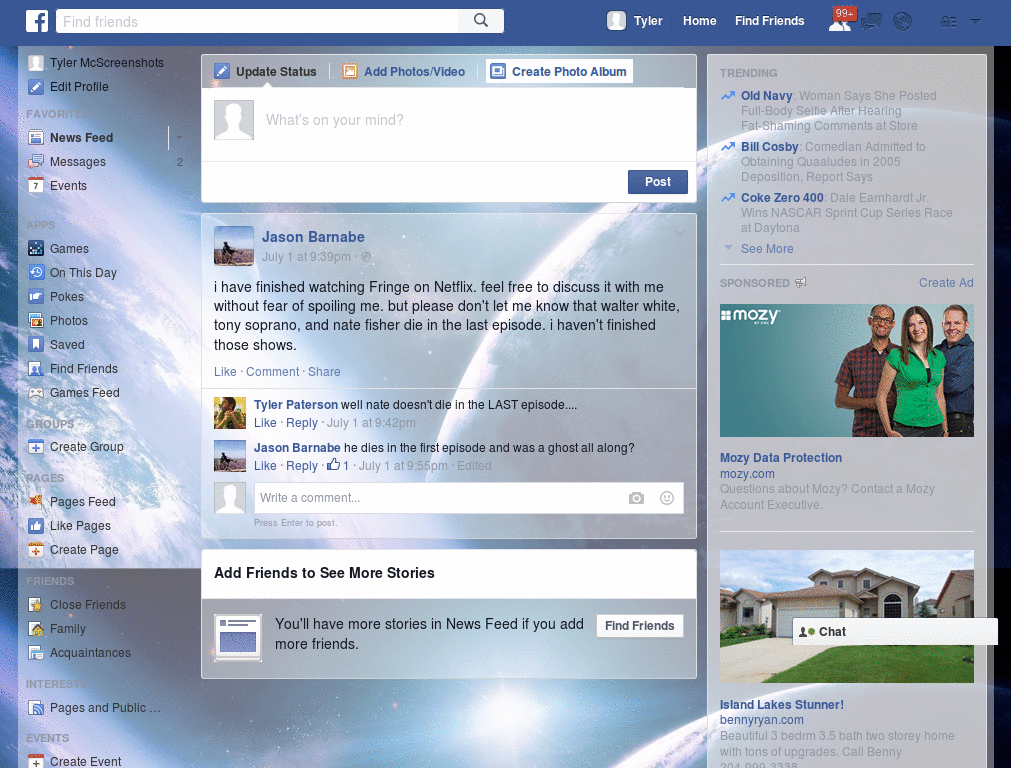
Task: Open the account dropdown arrow in top bar
Action: (976, 22)
